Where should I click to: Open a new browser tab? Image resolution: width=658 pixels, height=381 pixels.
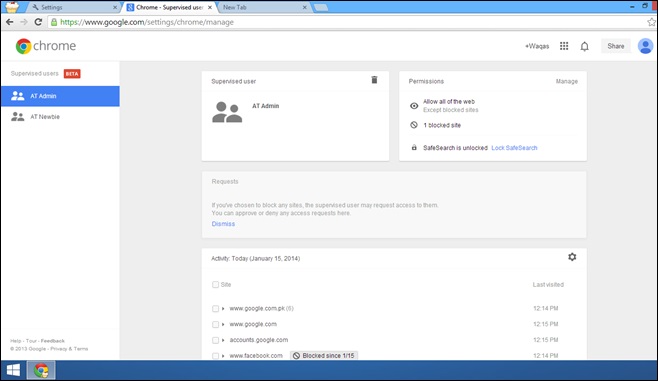click(321, 8)
